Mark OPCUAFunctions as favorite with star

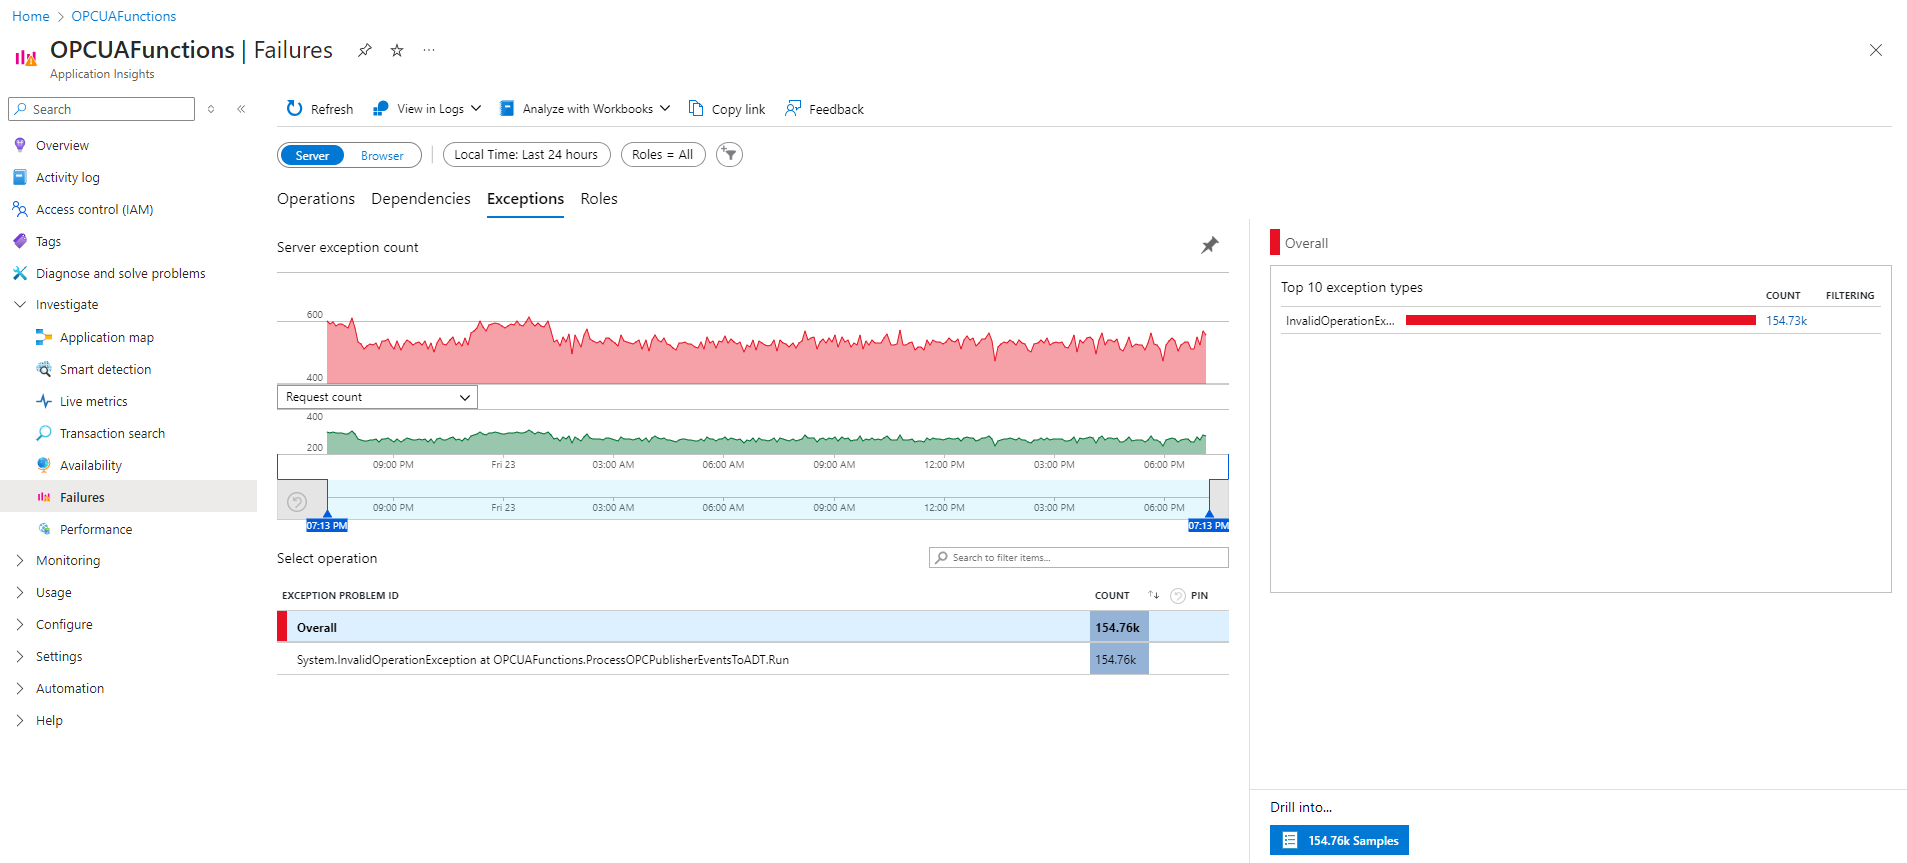(397, 50)
